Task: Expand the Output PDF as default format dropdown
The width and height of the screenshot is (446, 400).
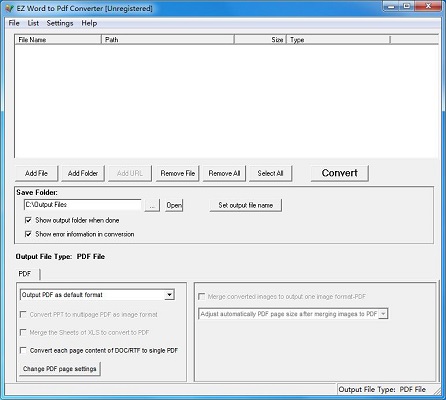Action: 169,295
